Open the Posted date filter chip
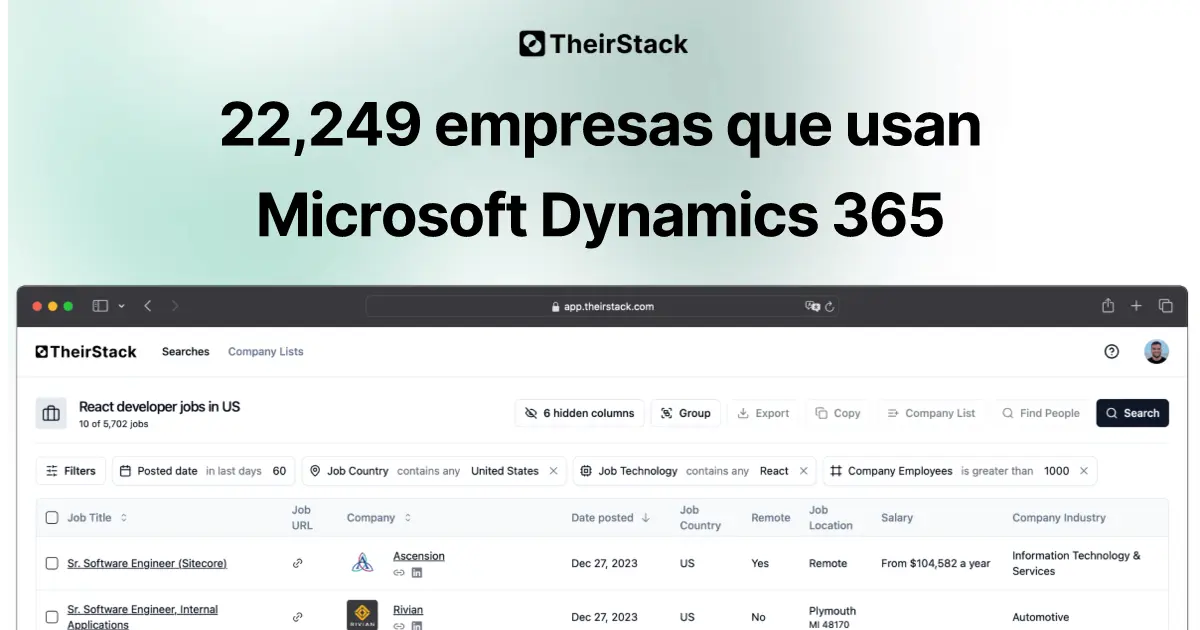1200x630 pixels. (x=204, y=471)
